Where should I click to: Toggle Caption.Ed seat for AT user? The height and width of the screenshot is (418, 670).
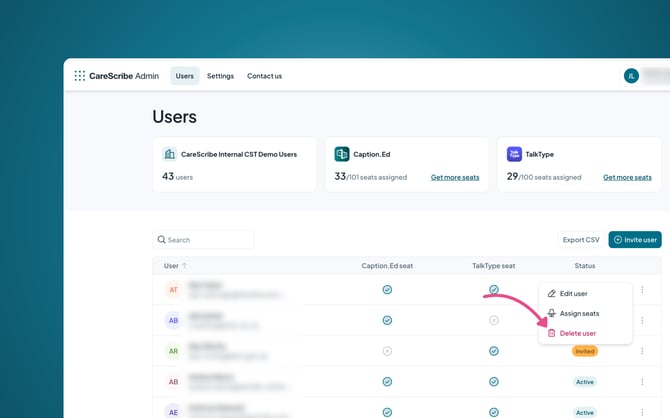coord(387,290)
